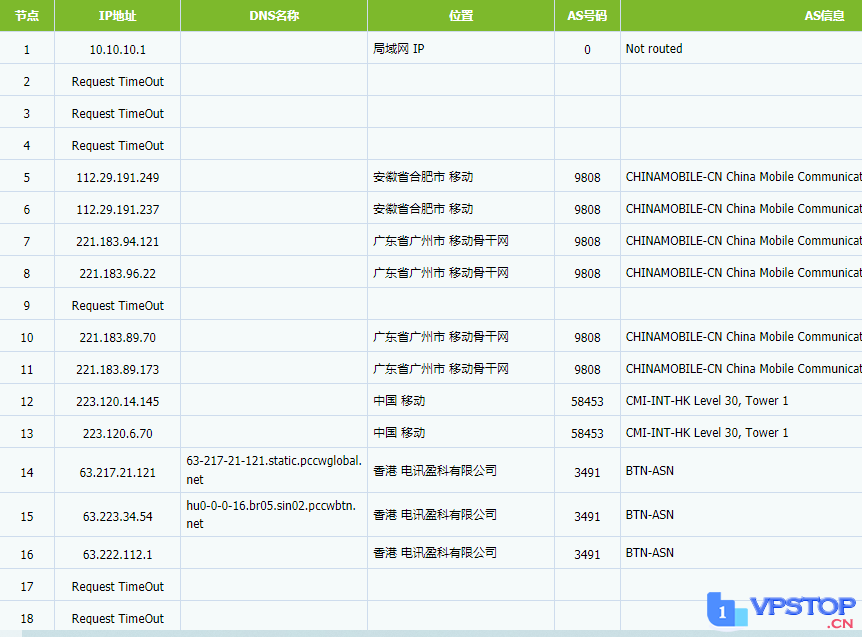Click Request TimeOut in node 3 row

pyautogui.click(x=118, y=113)
